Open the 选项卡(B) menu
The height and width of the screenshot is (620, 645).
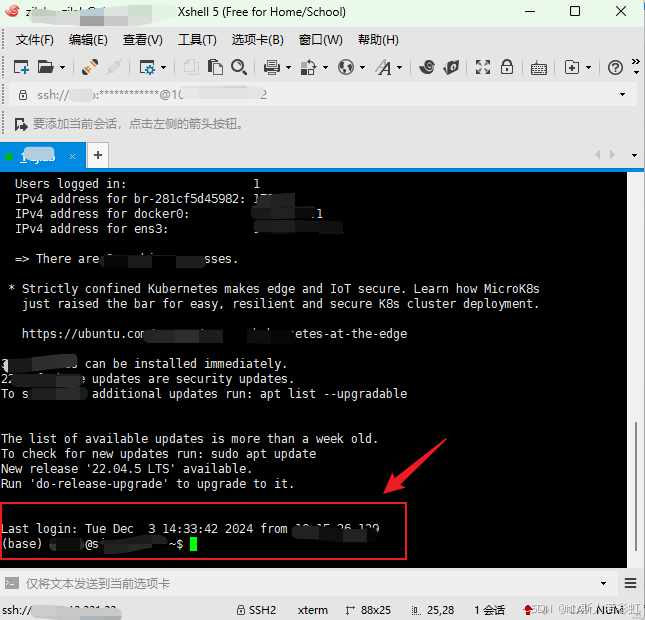tap(258, 40)
